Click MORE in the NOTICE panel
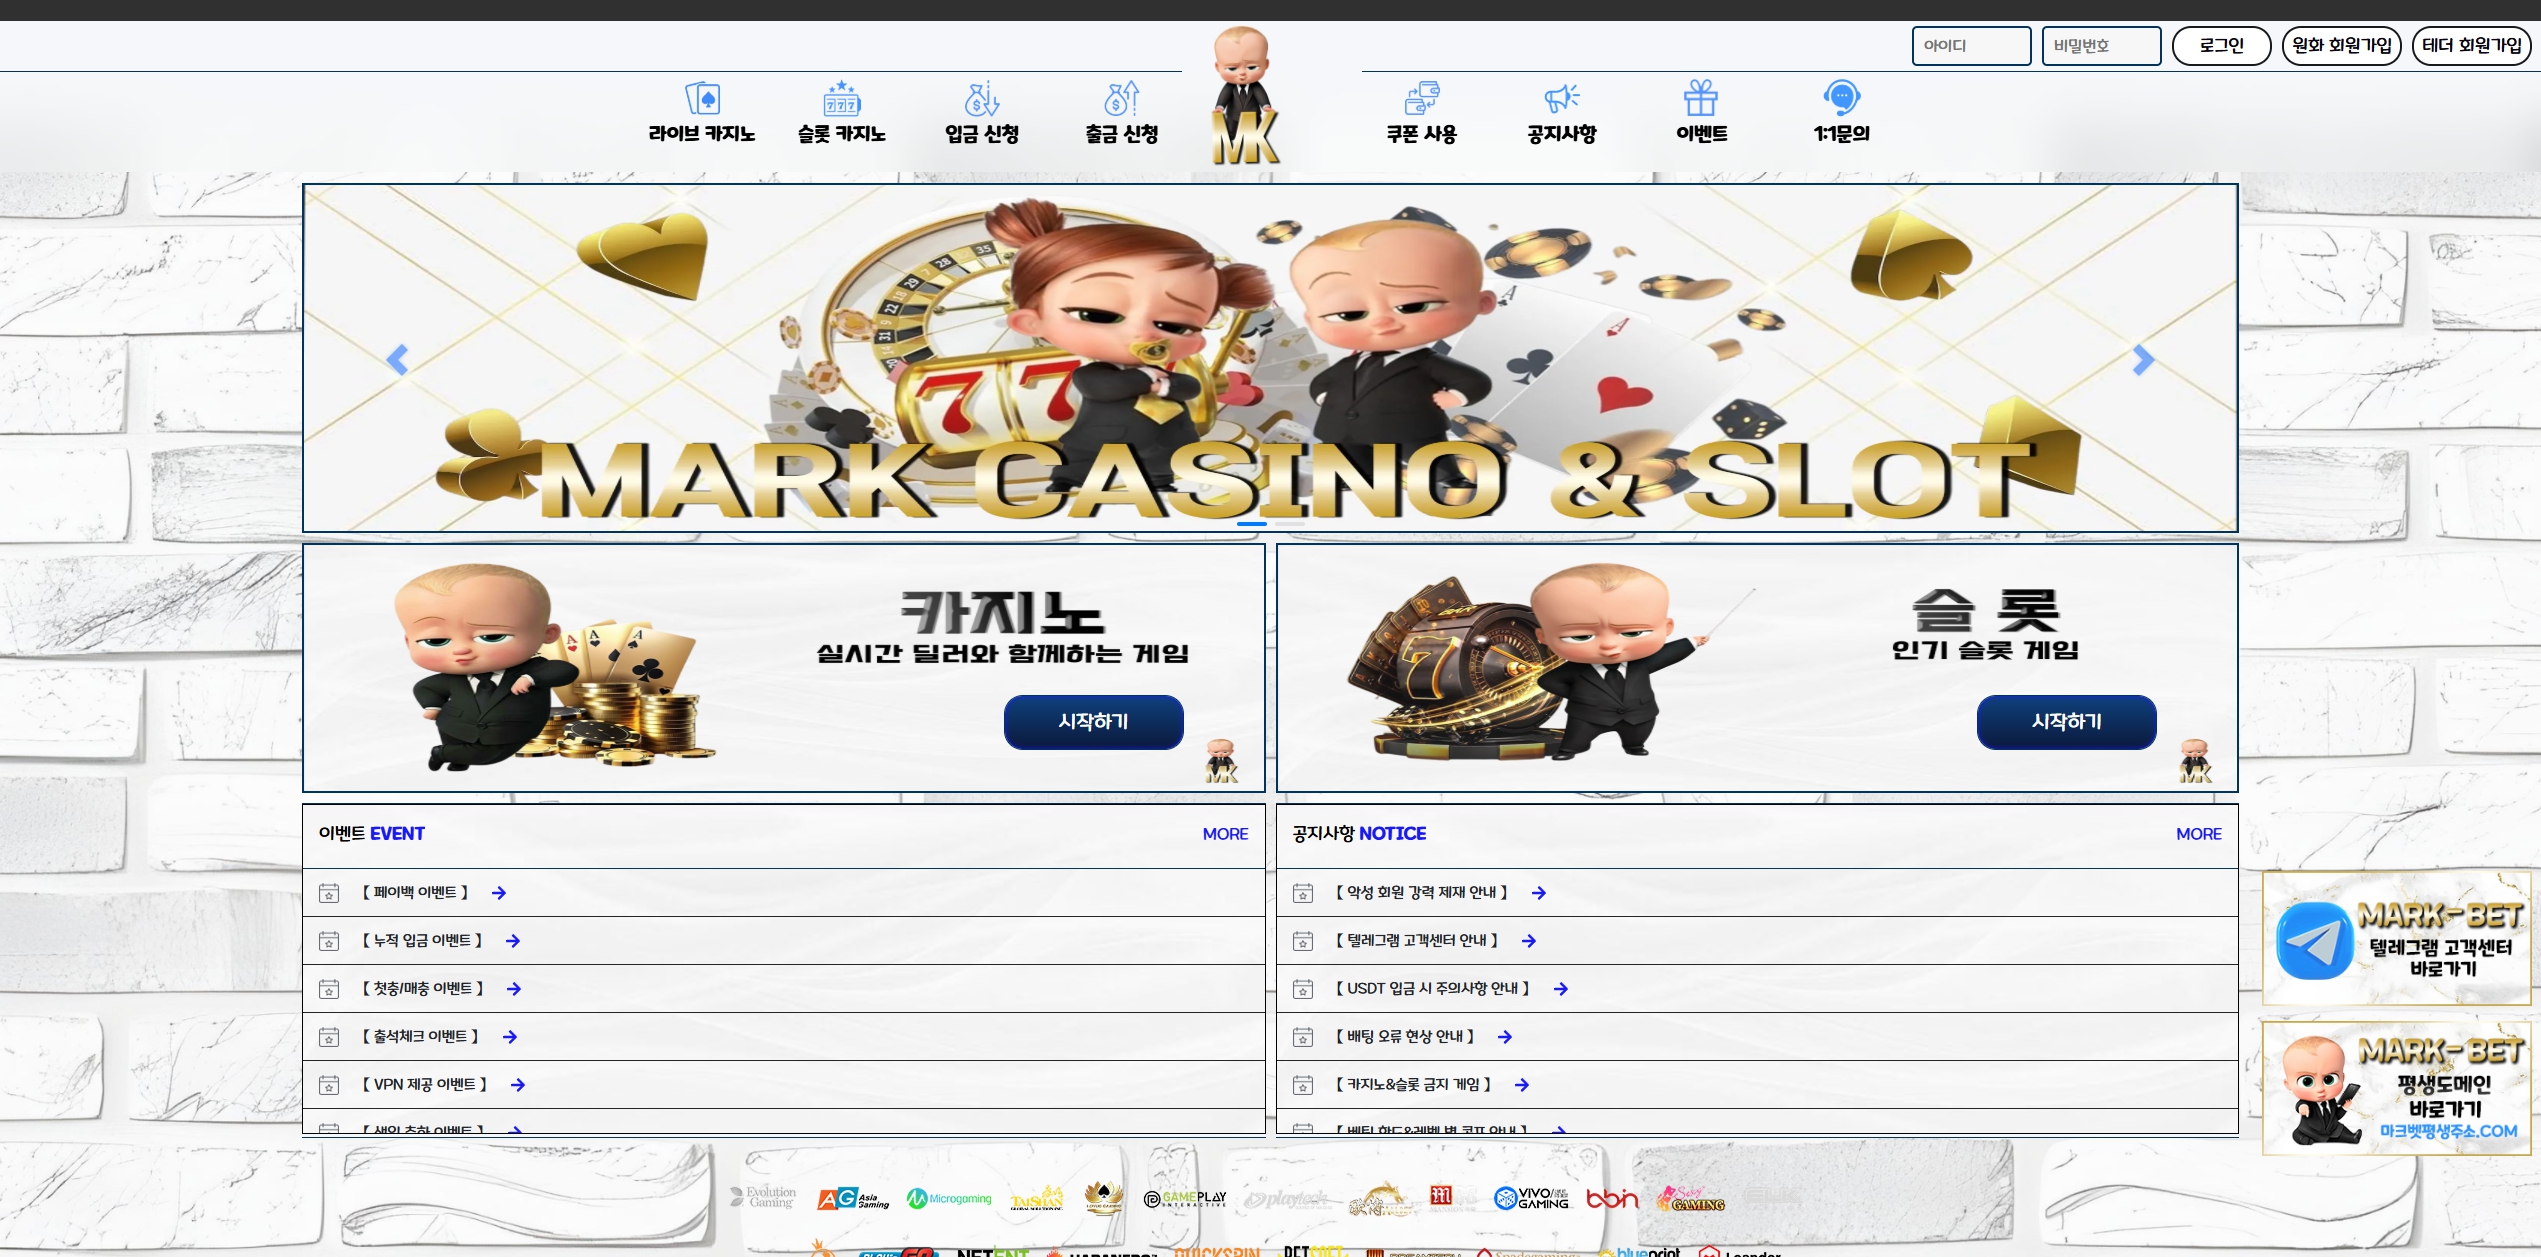The height and width of the screenshot is (1257, 2541). click(2198, 834)
